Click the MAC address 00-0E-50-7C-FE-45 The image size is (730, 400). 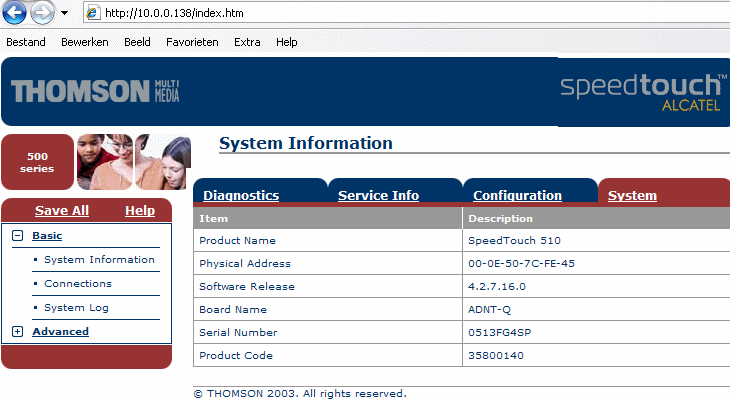tap(521, 264)
